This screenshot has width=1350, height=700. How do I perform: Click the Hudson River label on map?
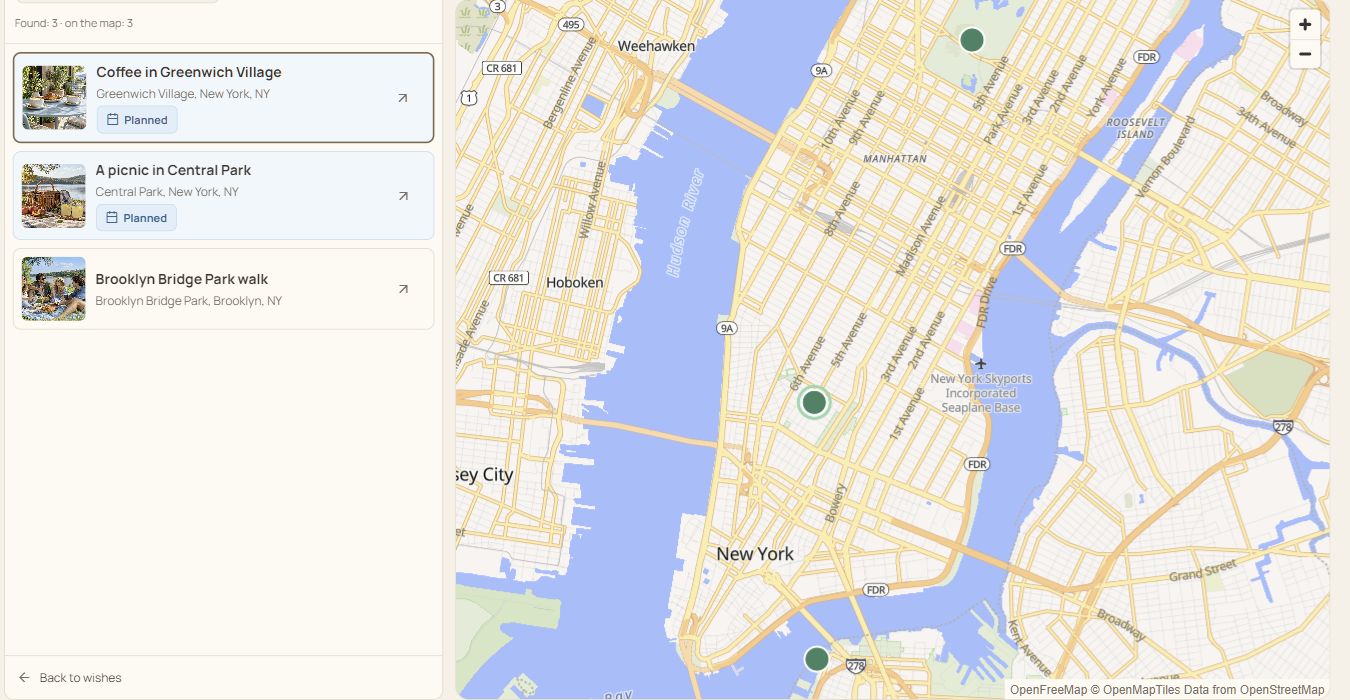(x=686, y=224)
